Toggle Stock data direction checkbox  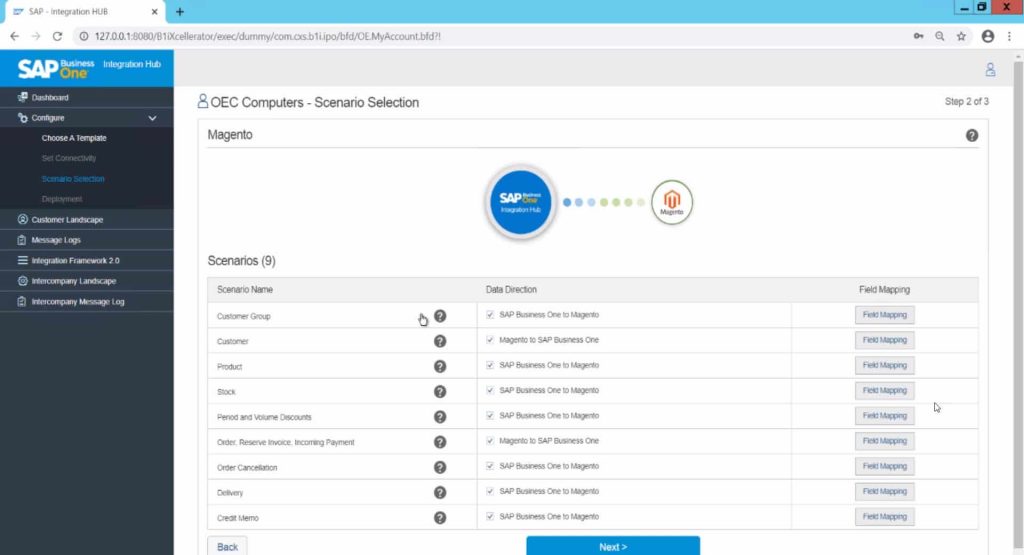[x=490, y=390]
